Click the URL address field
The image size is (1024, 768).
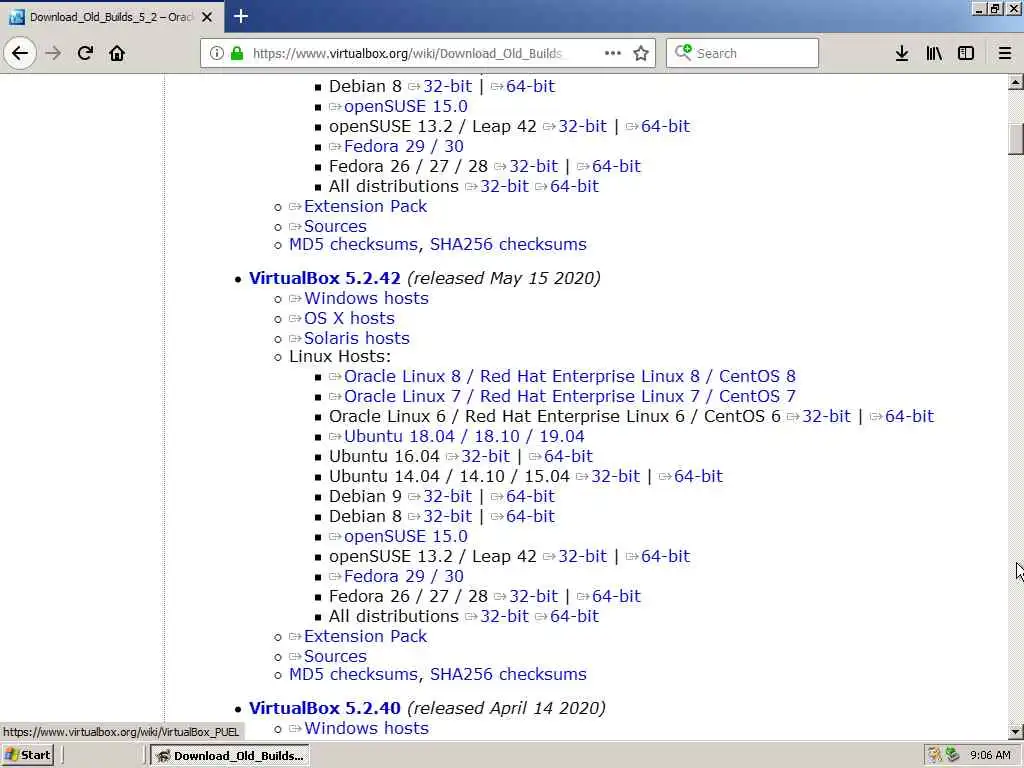[407, 53]
